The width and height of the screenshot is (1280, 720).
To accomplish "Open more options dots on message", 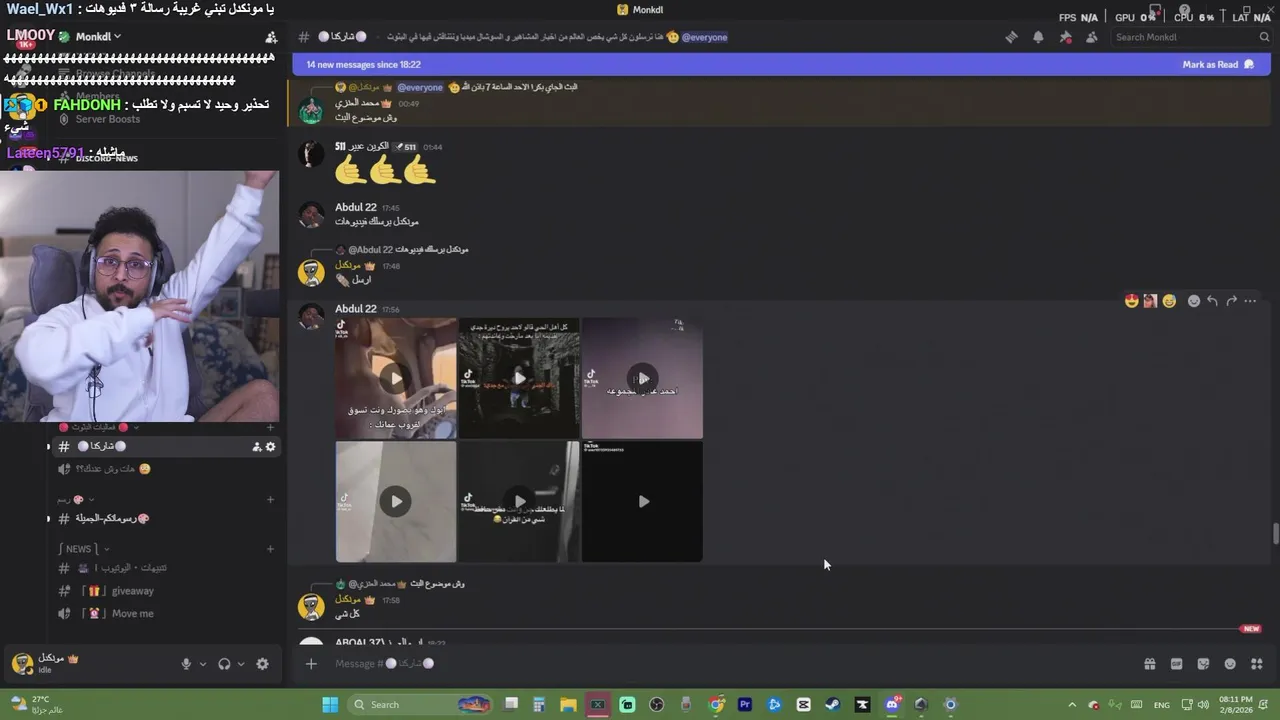I will (1250, 301).
